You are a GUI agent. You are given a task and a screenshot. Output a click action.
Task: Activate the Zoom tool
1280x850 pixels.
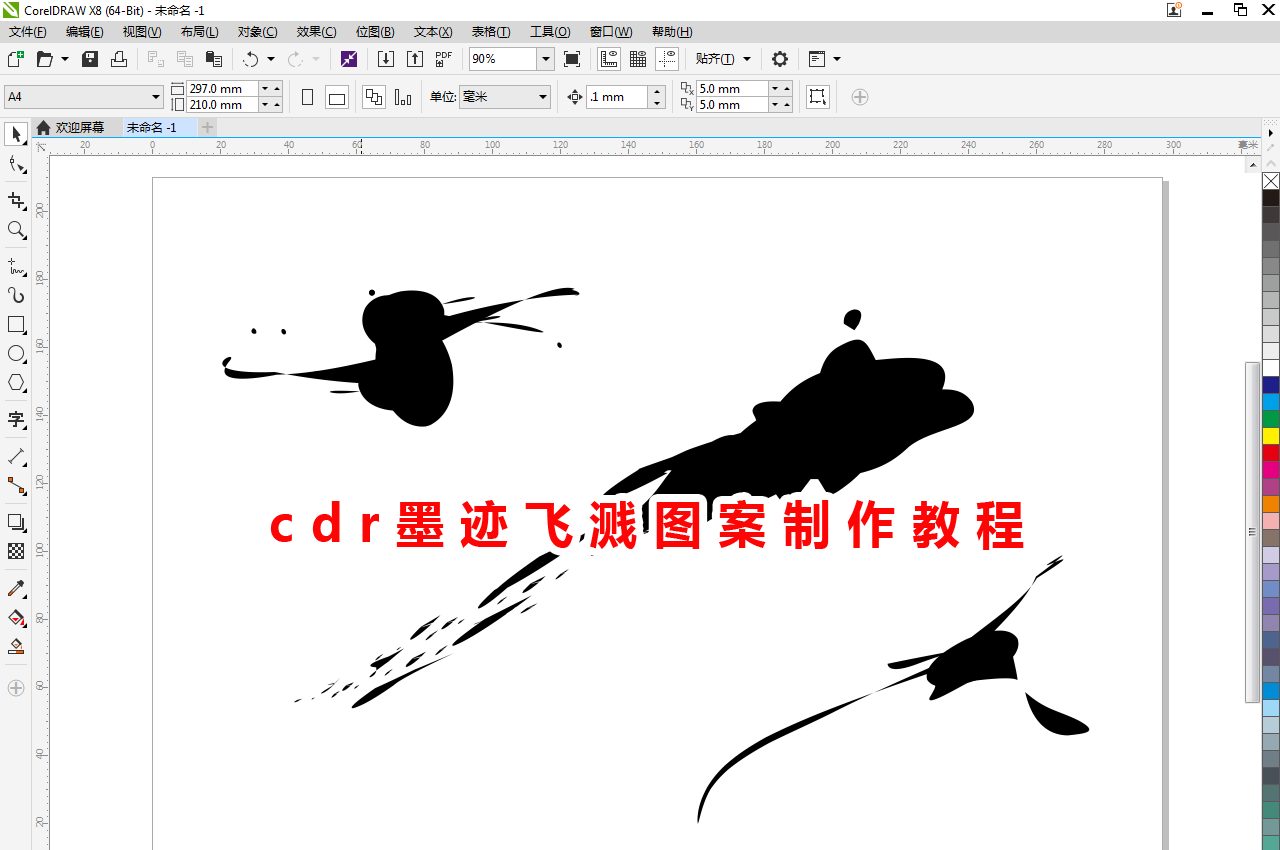[16, 230]
